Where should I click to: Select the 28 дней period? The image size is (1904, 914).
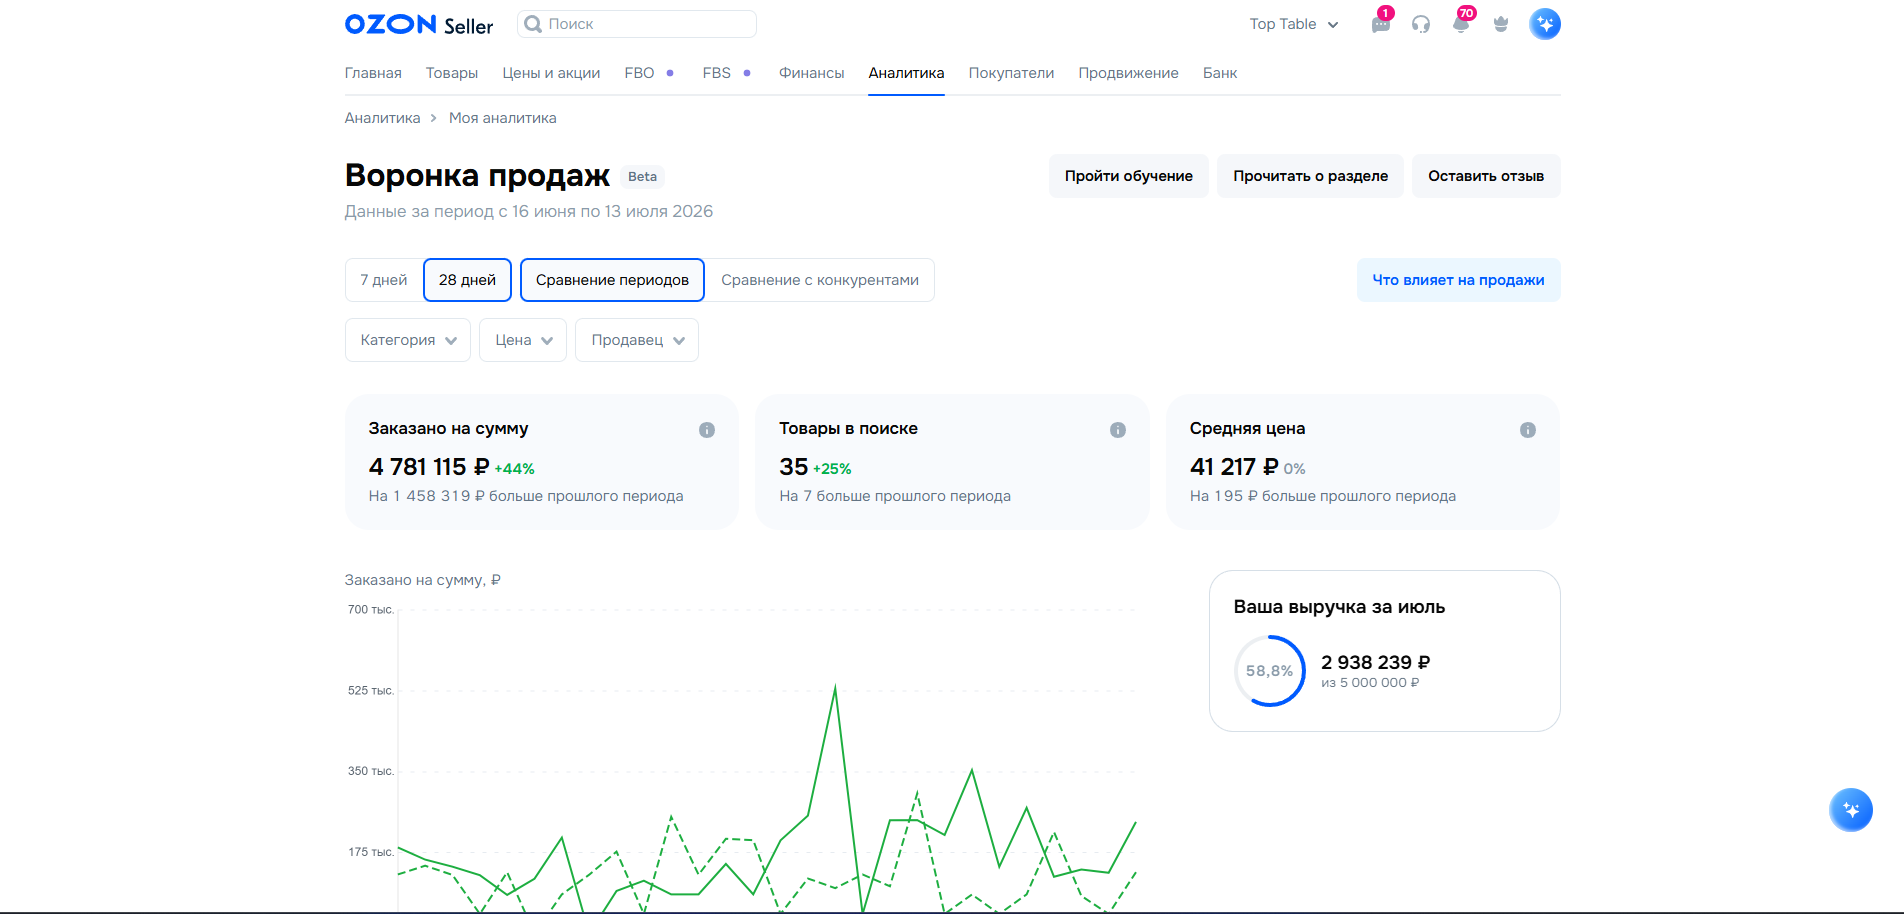[x=467, y=280]
